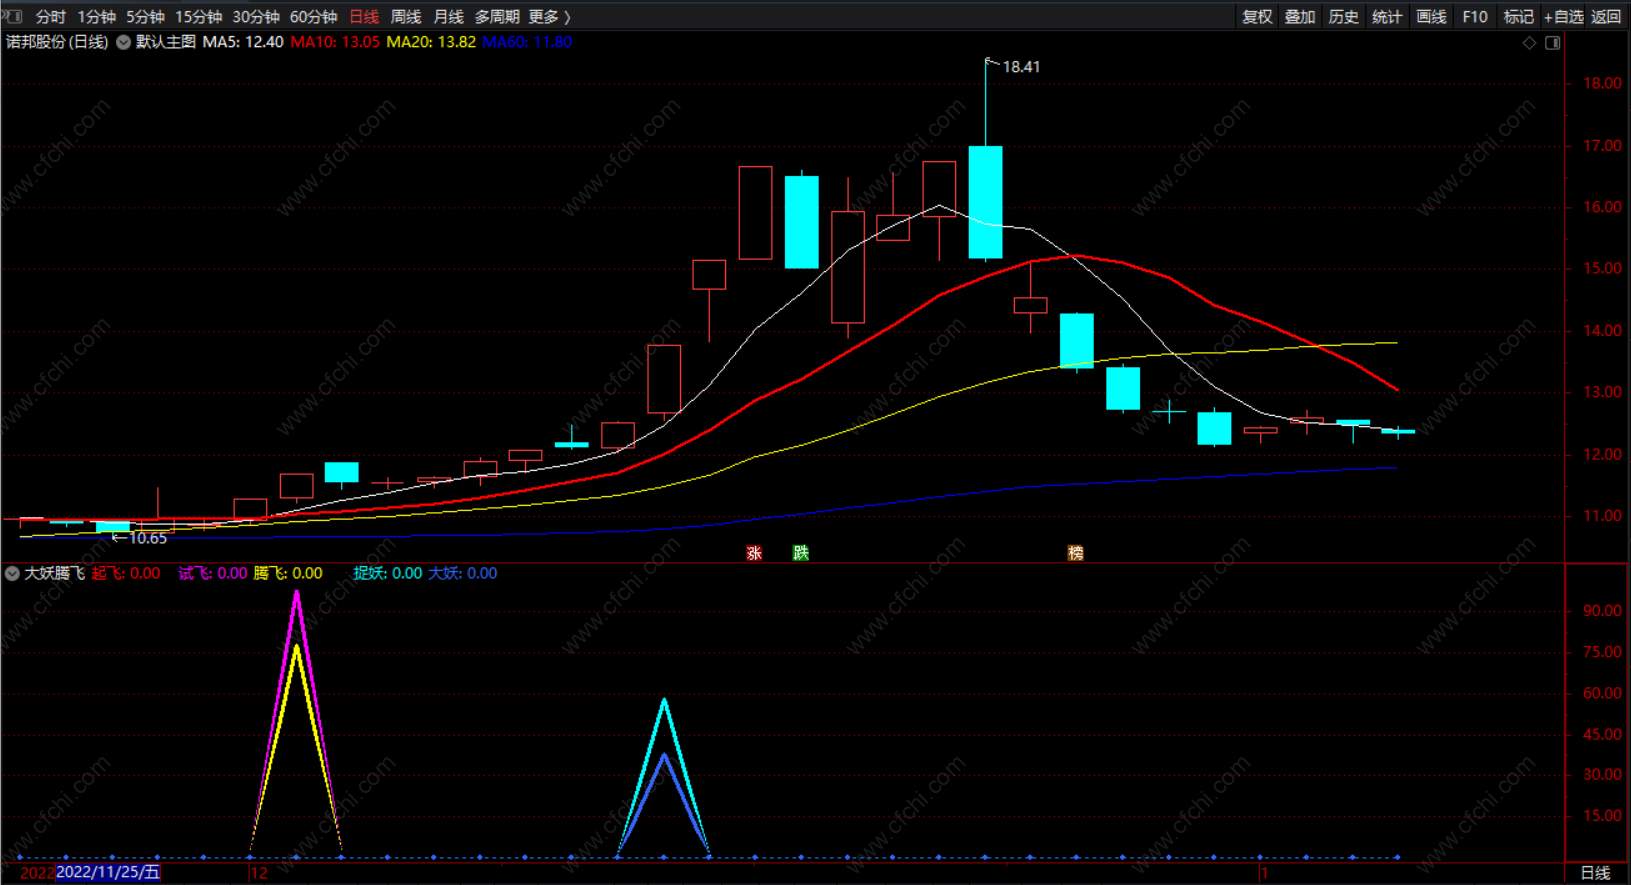The height and width of the screenshot is (885, 1631).
Task: Click the green 跌 marker icon
Action: (801, 553)
